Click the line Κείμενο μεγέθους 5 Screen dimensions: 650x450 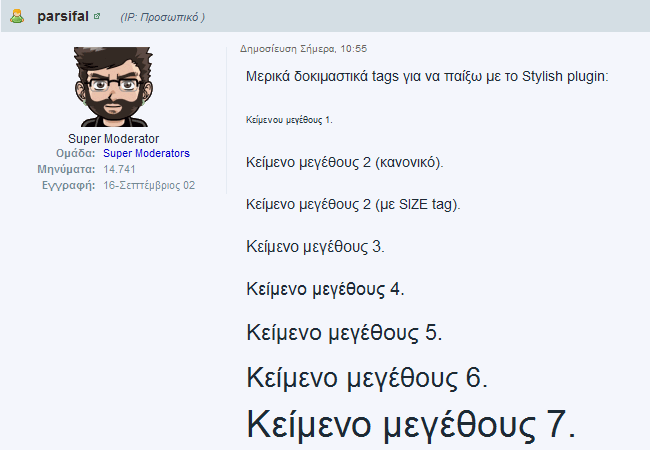click(344, 332)
